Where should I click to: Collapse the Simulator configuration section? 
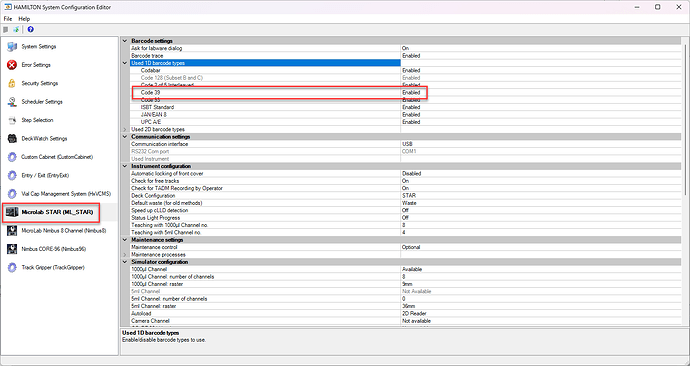coord(125,262)
